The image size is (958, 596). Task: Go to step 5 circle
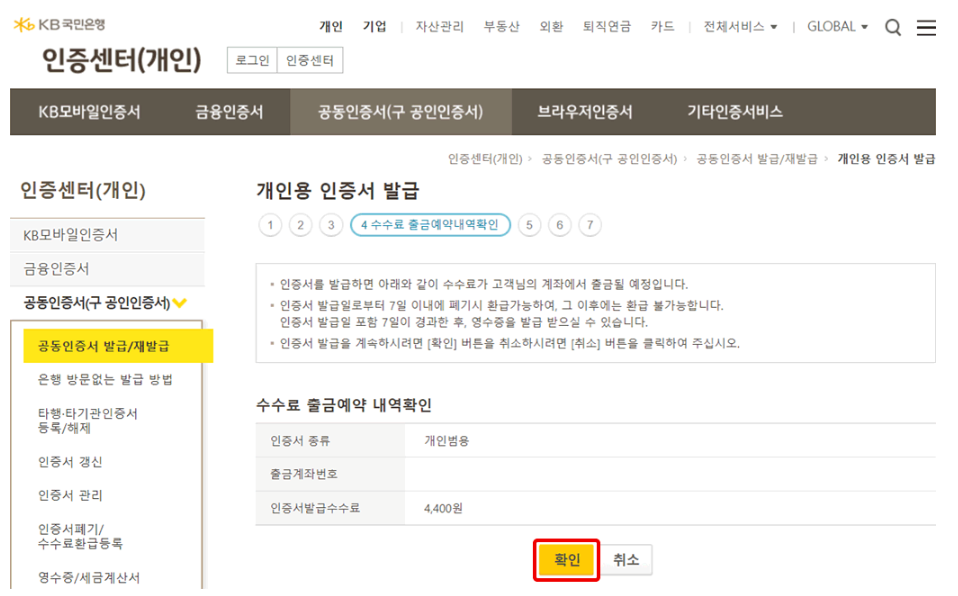[529, 225]
